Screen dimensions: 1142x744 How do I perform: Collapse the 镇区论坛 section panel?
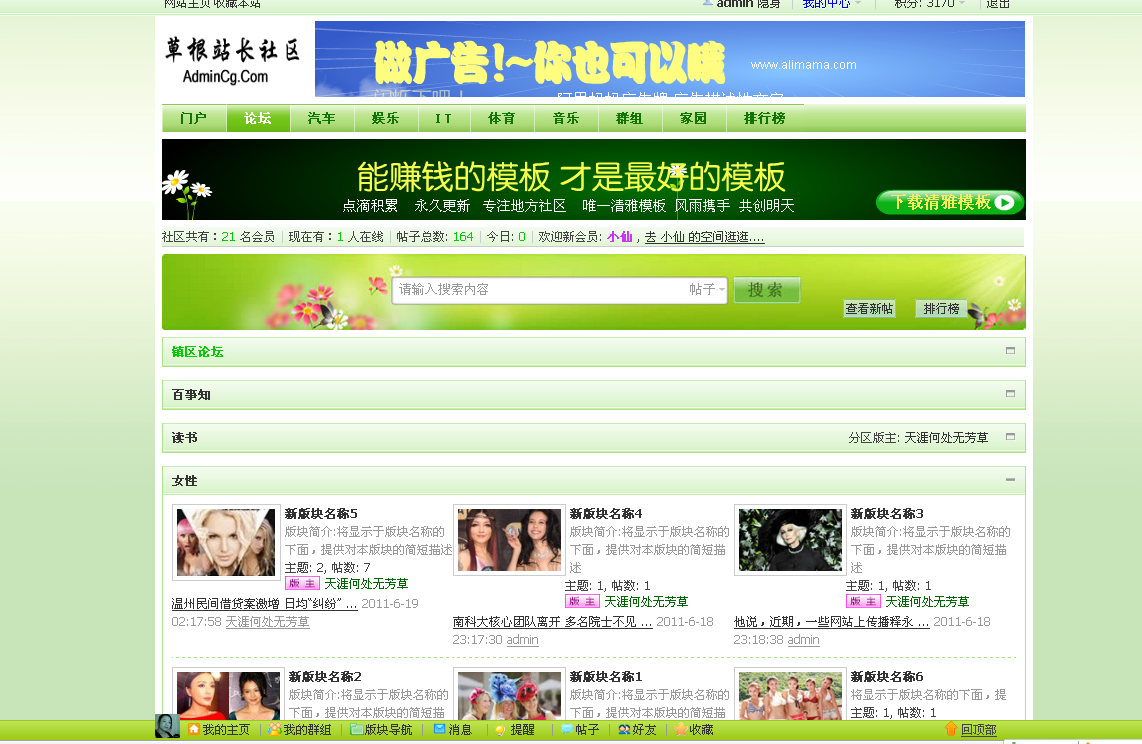pyautogui.click(x=1009, y=352)
